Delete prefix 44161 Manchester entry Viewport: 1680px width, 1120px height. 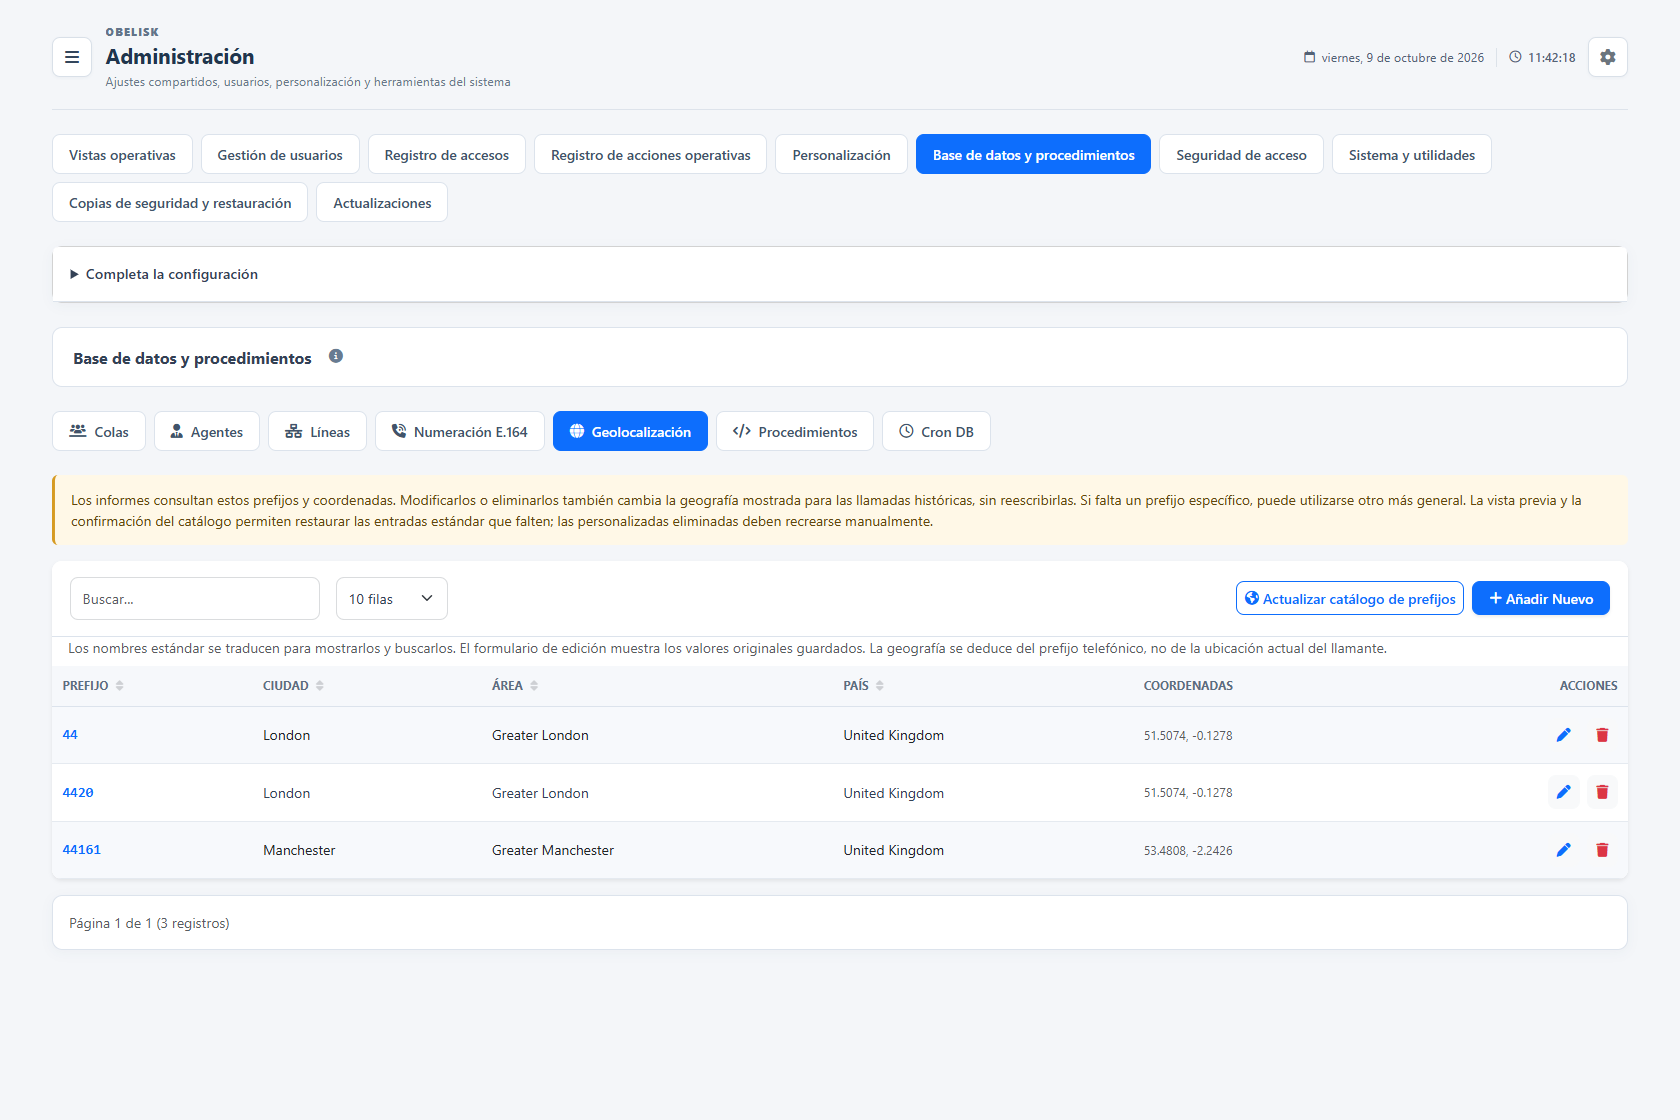[x=1602, y=850]
